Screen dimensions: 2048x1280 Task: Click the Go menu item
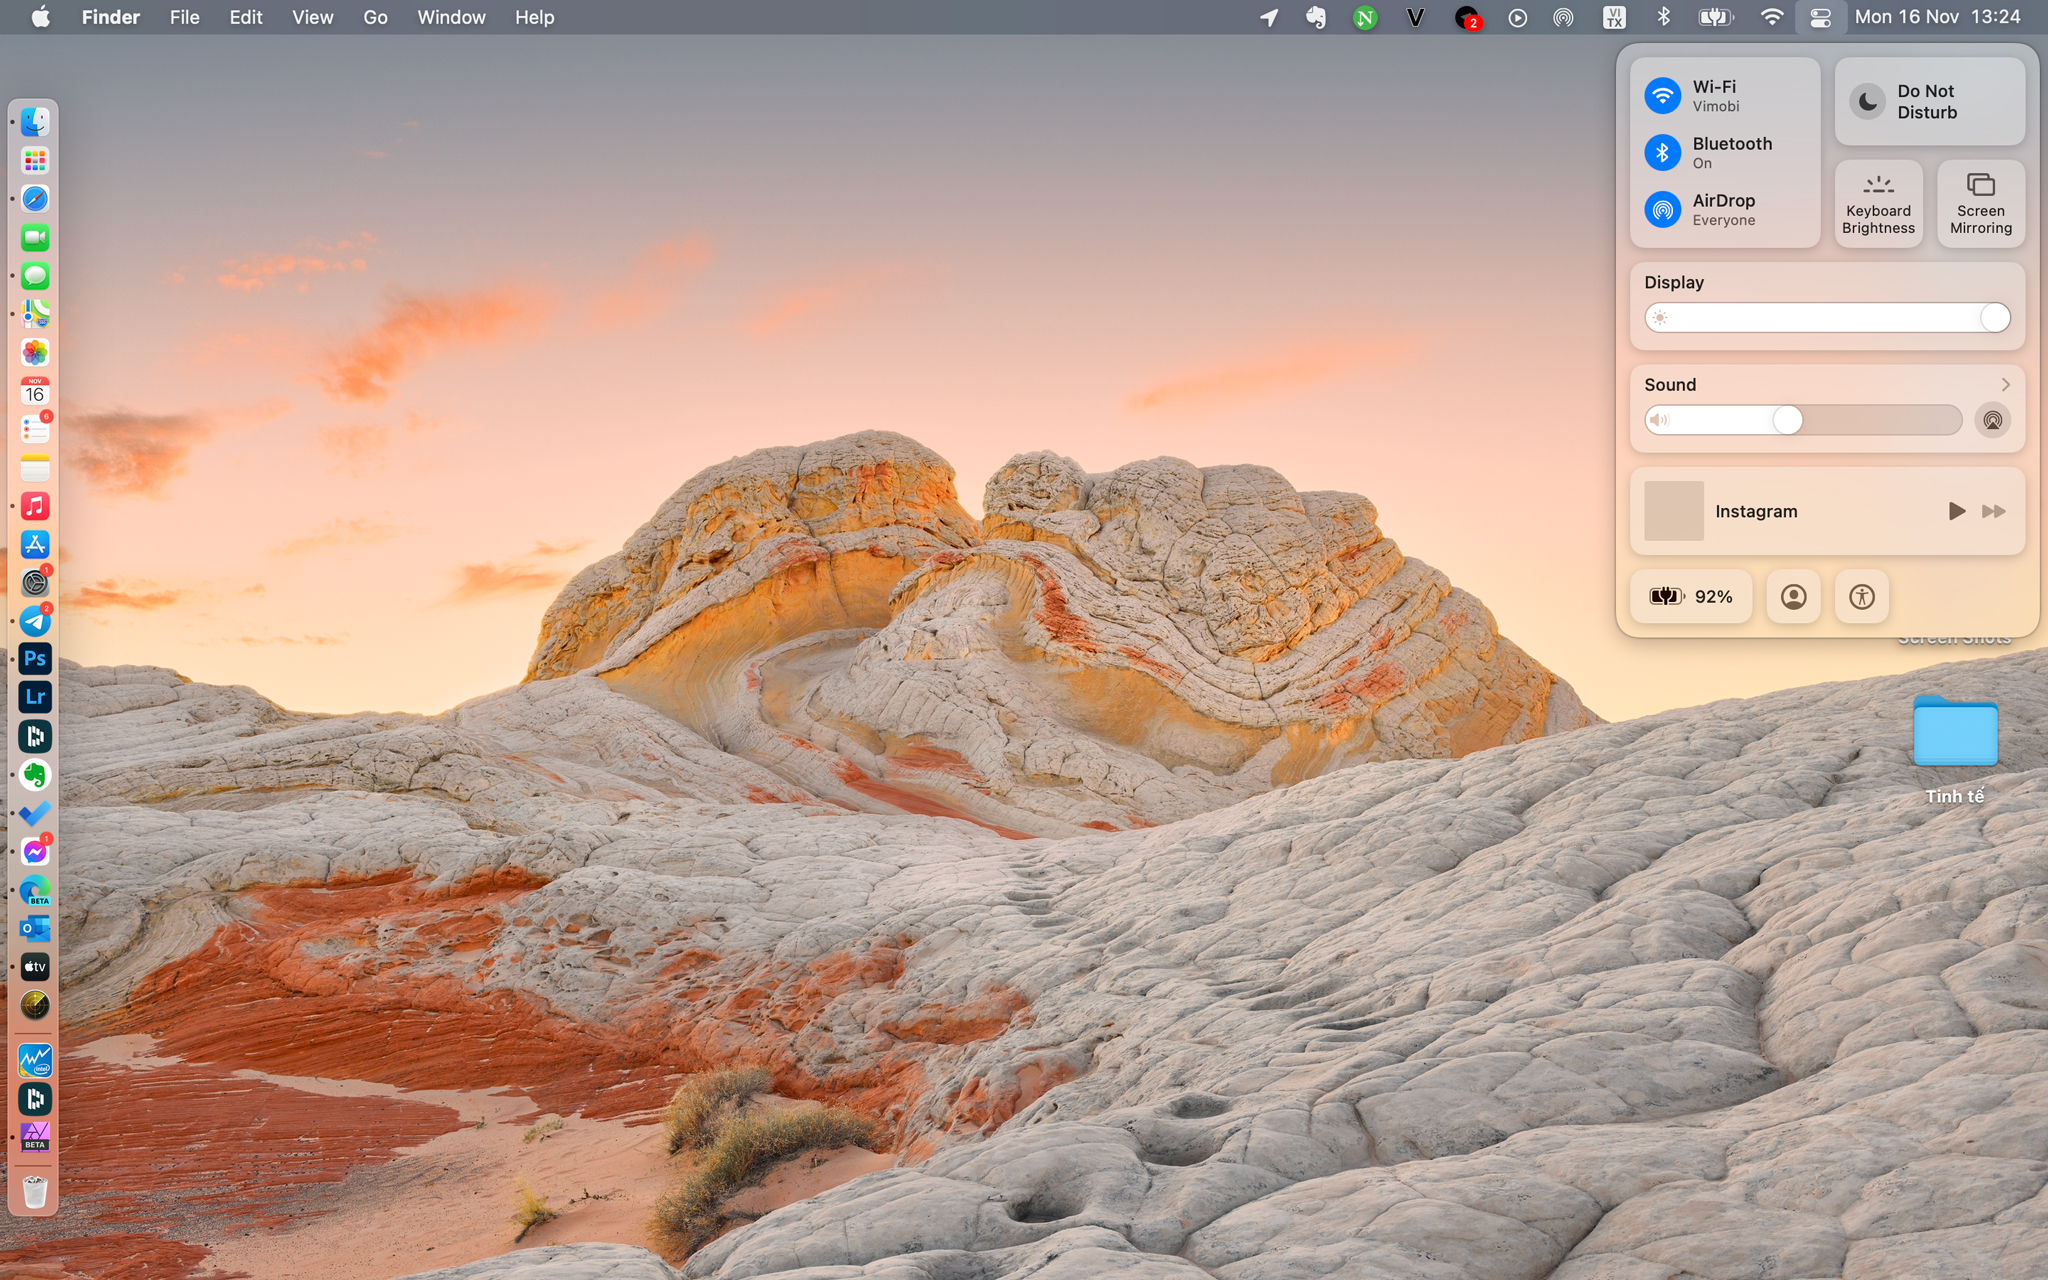376,18
